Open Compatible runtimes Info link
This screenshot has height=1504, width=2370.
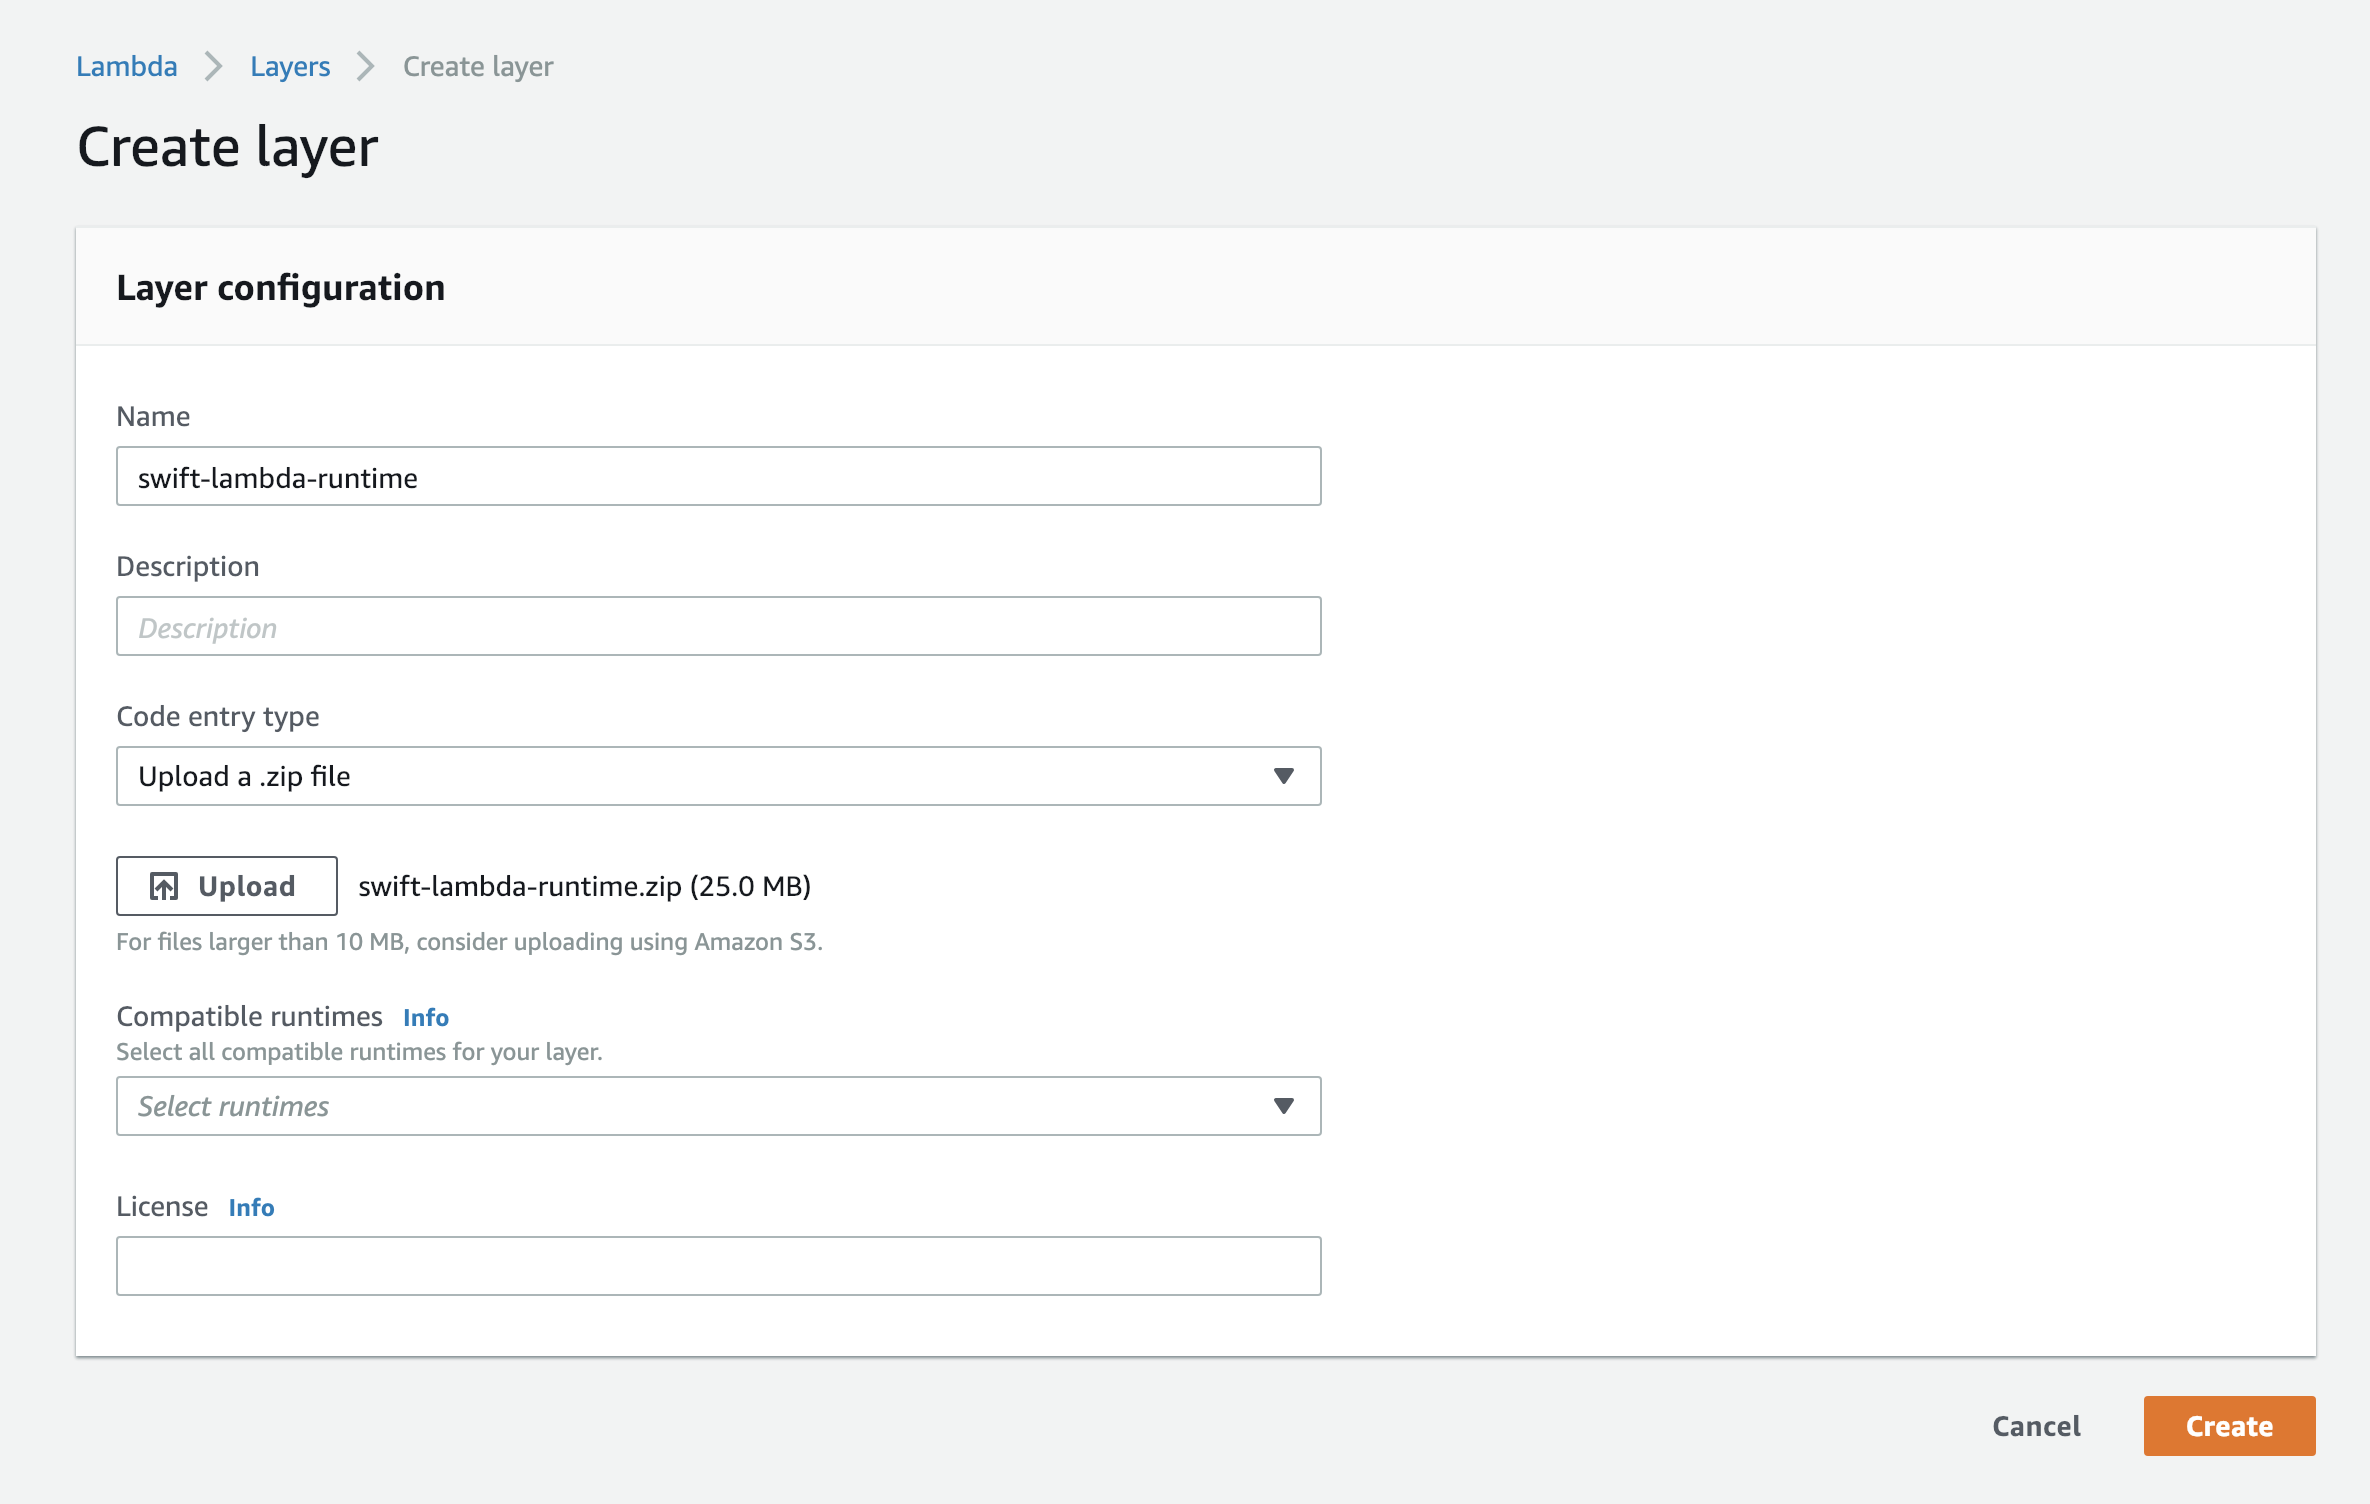[x=426, y=1017]
